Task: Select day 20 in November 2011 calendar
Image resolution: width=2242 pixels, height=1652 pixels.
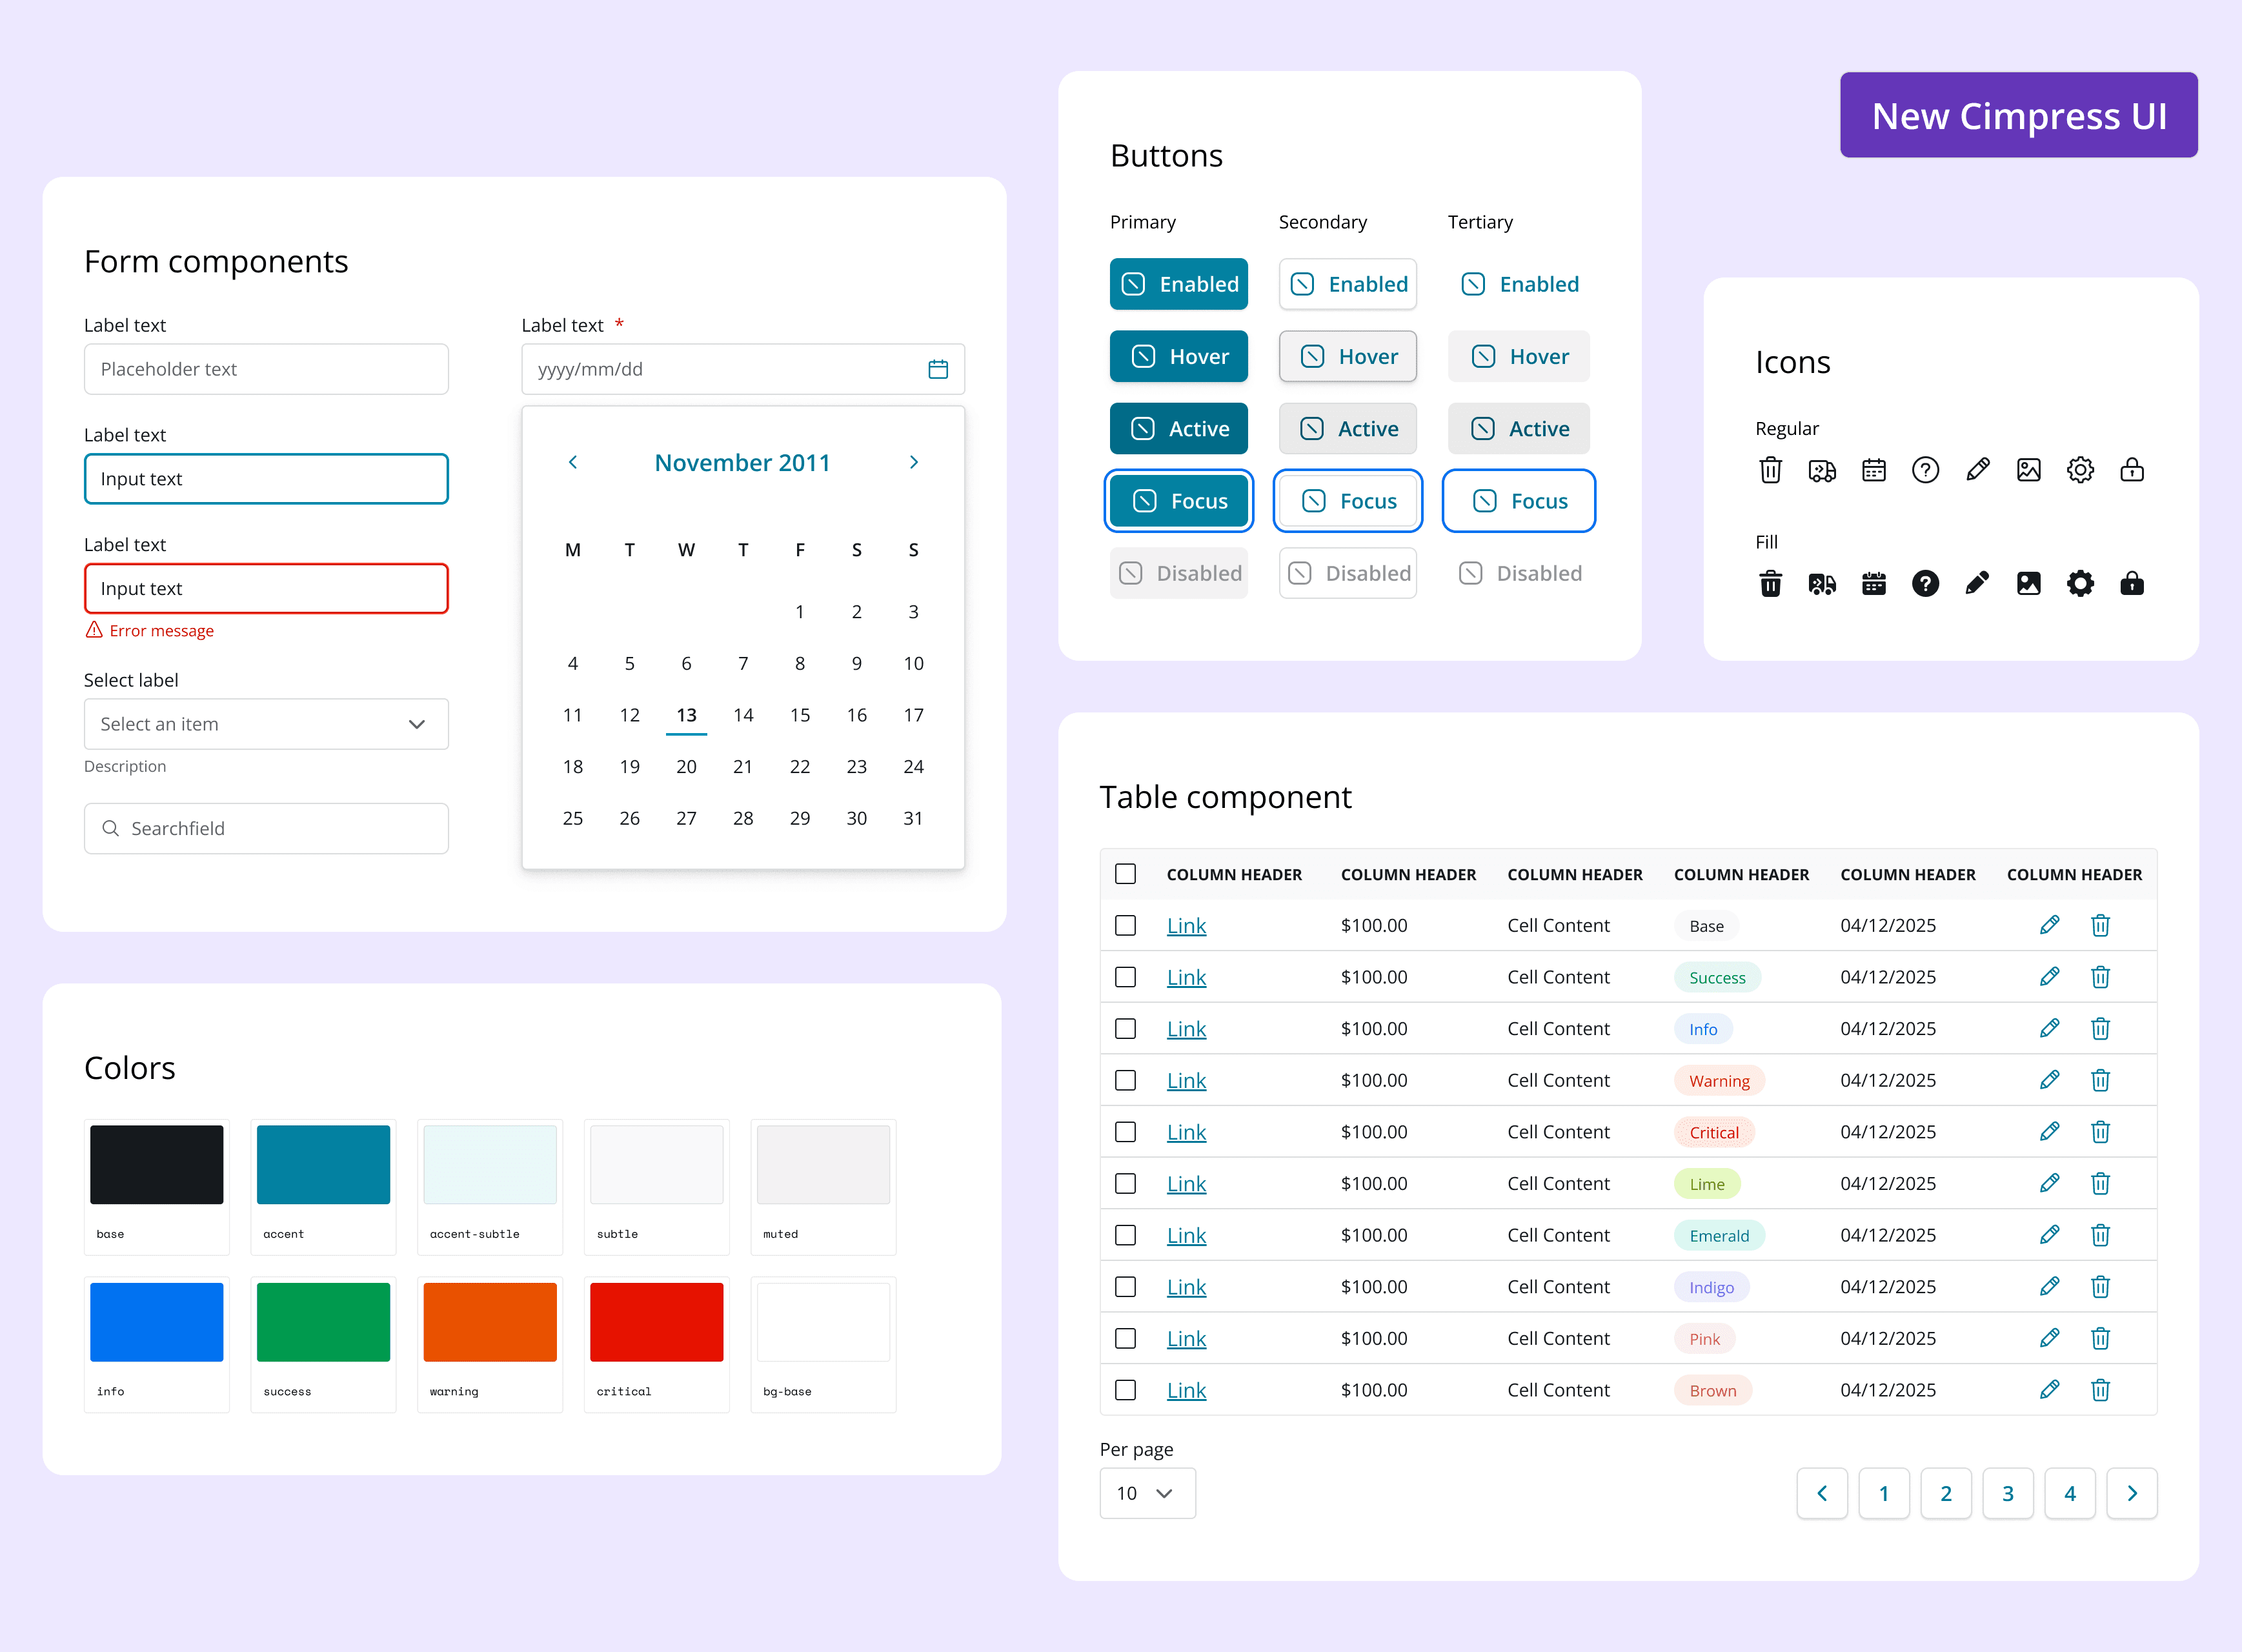Action: coord(686,767)
